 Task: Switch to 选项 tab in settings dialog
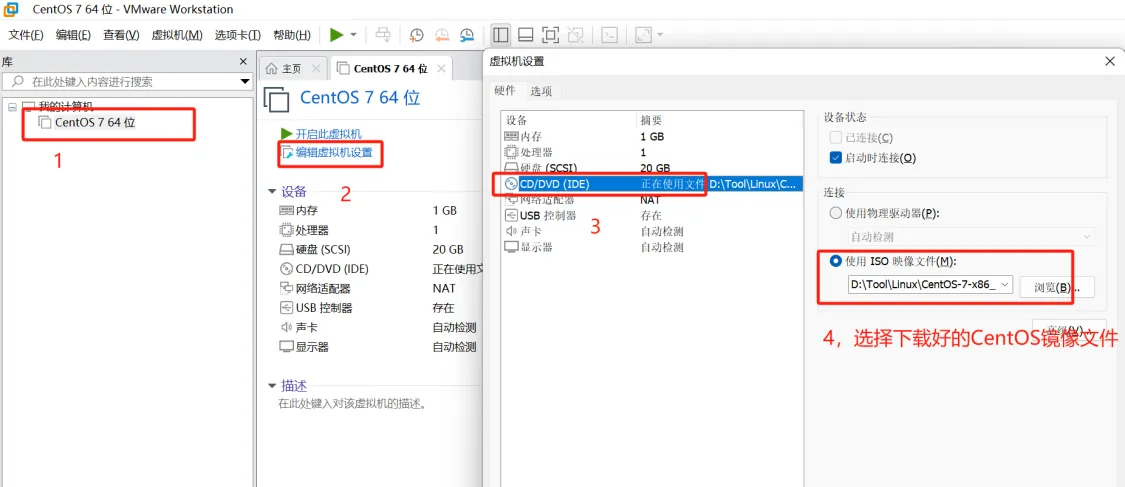(541, 91)
